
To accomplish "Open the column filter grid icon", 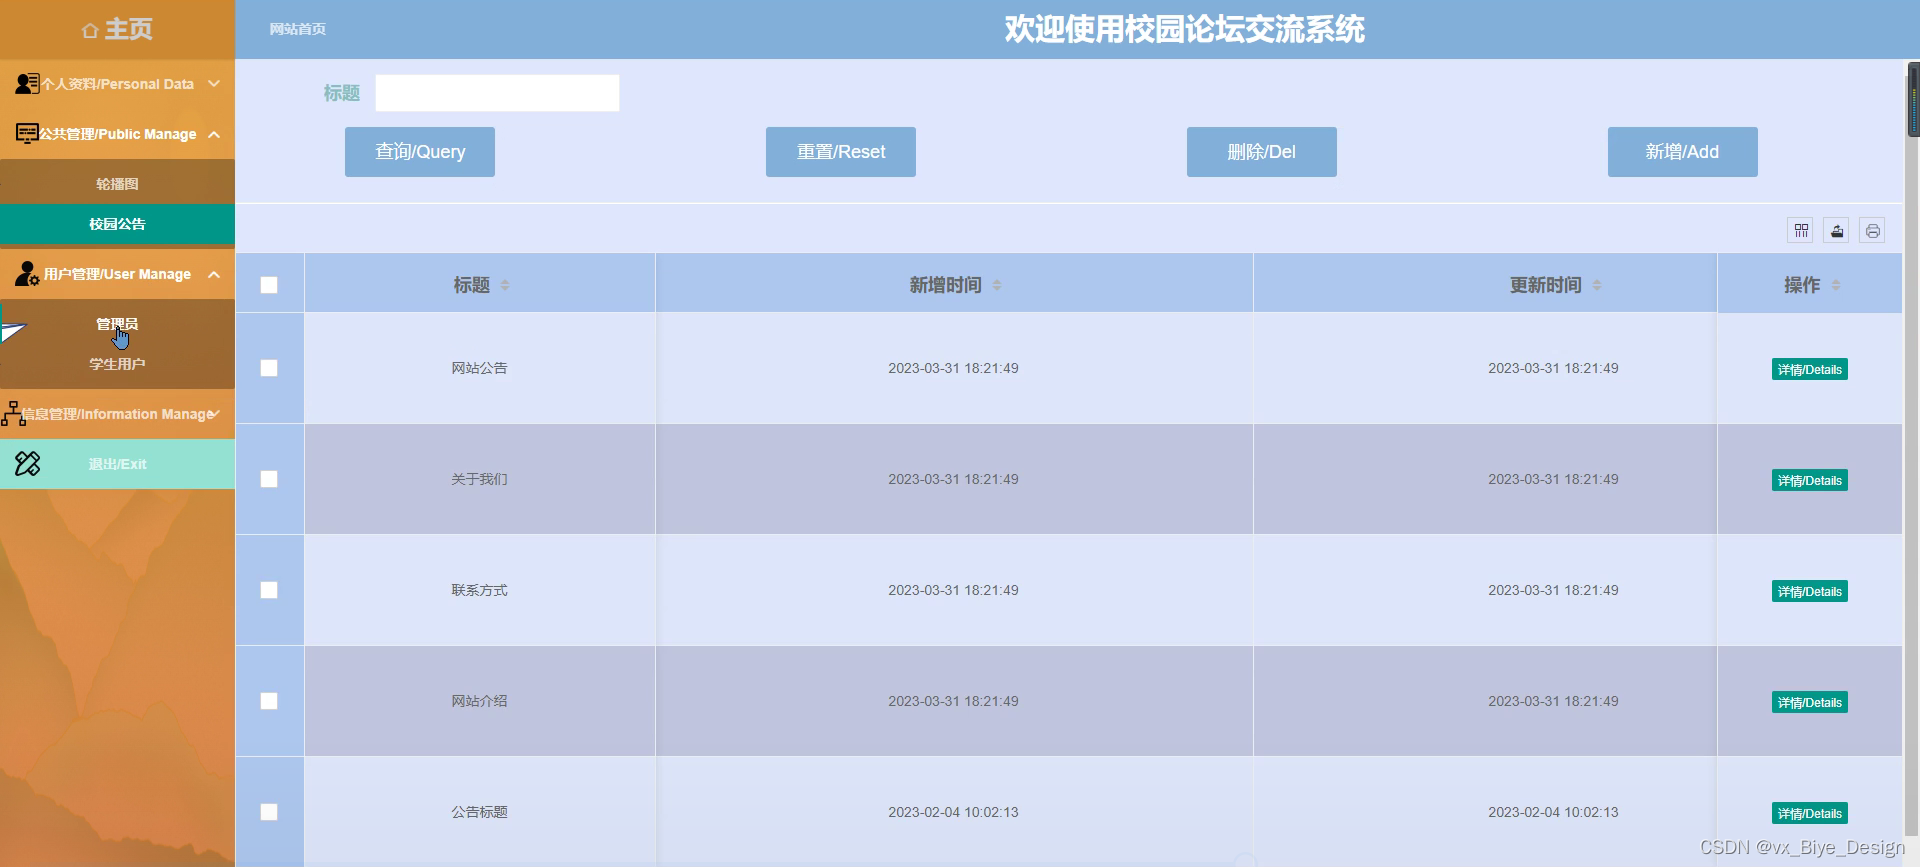I will 1801,231.
